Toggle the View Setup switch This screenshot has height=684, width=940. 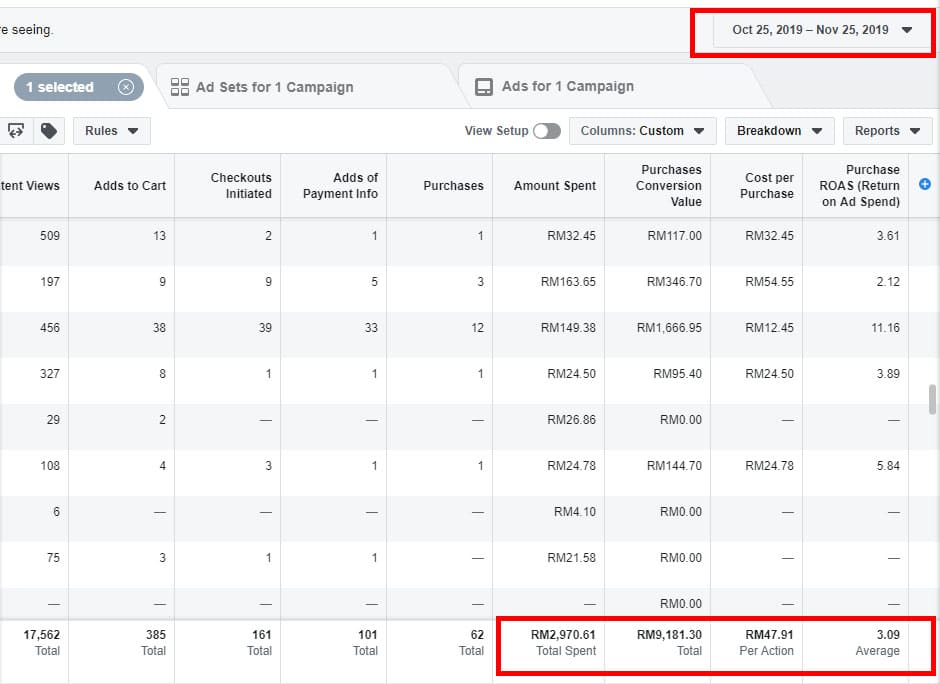click(x=546, y=131)
